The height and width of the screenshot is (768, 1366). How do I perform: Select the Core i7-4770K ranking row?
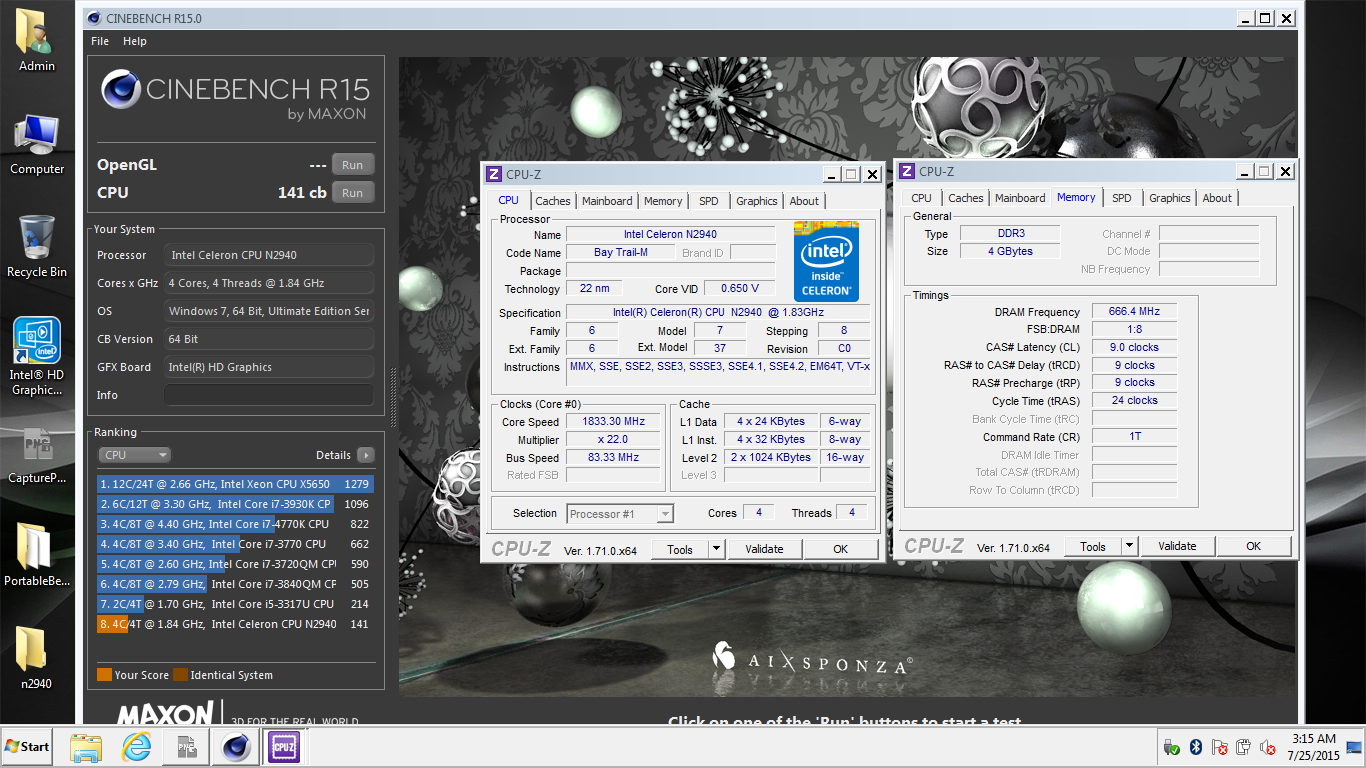point(236,524)
